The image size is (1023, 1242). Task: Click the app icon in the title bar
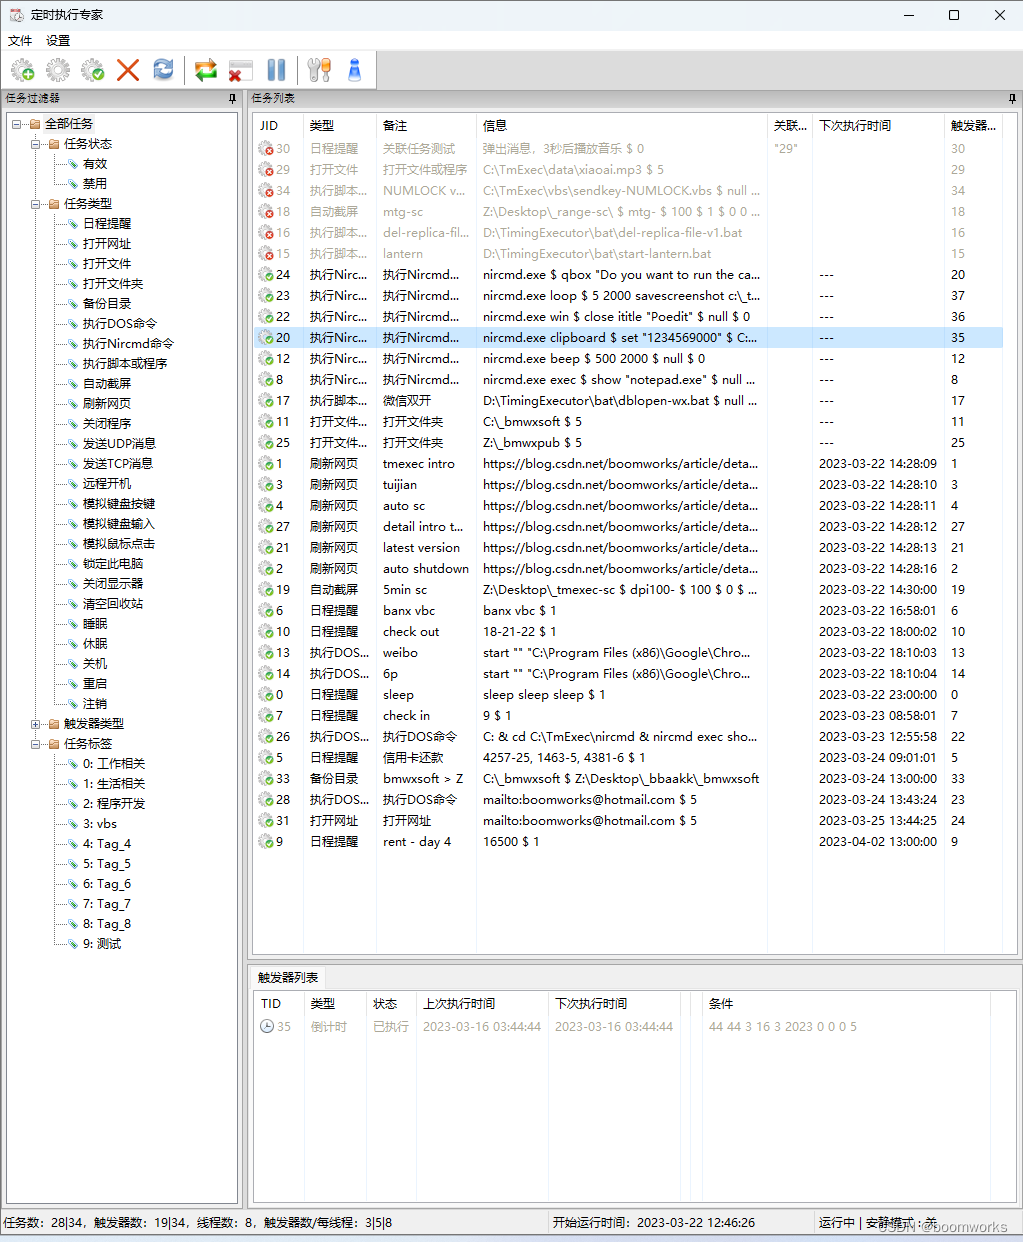(16, 15)
